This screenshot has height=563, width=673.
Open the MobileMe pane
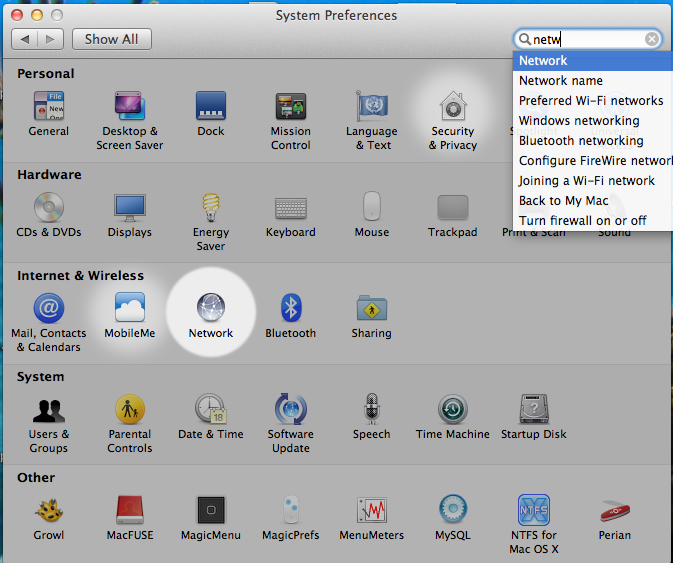click(x=130, y=315)
